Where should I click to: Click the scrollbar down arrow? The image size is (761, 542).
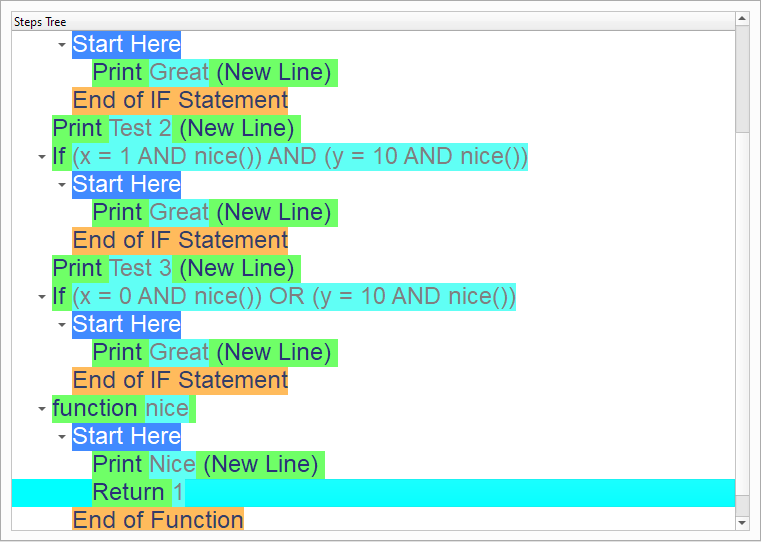click(x=742, y=522)
